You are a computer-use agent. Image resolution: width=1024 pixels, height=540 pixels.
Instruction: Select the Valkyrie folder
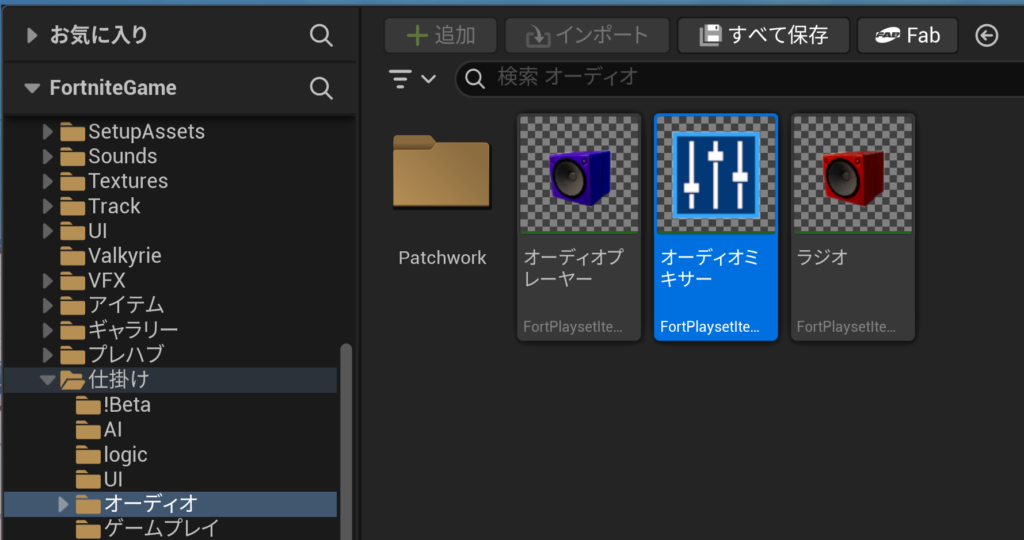[x=110, y=256]
